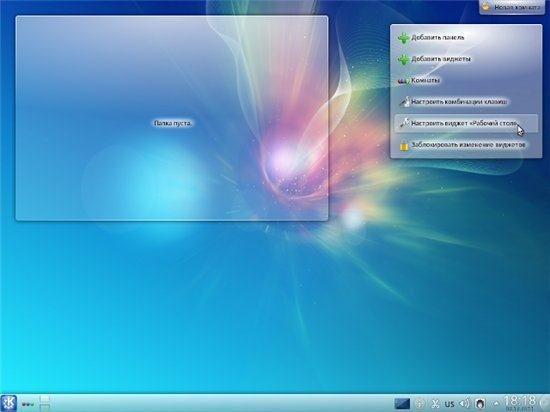Viewport: 550px width, 412px height.
Task: Select Добавить виджеты menu entry
Action: click(x=466, y=59)
